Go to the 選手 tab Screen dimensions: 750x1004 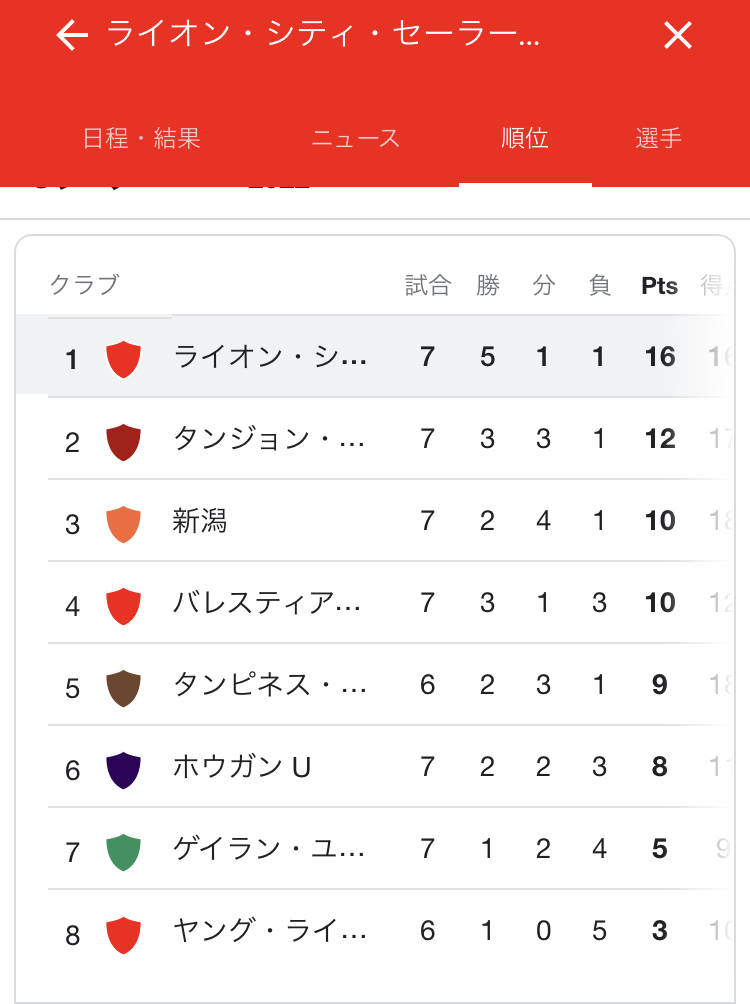[x=658, y=138]
